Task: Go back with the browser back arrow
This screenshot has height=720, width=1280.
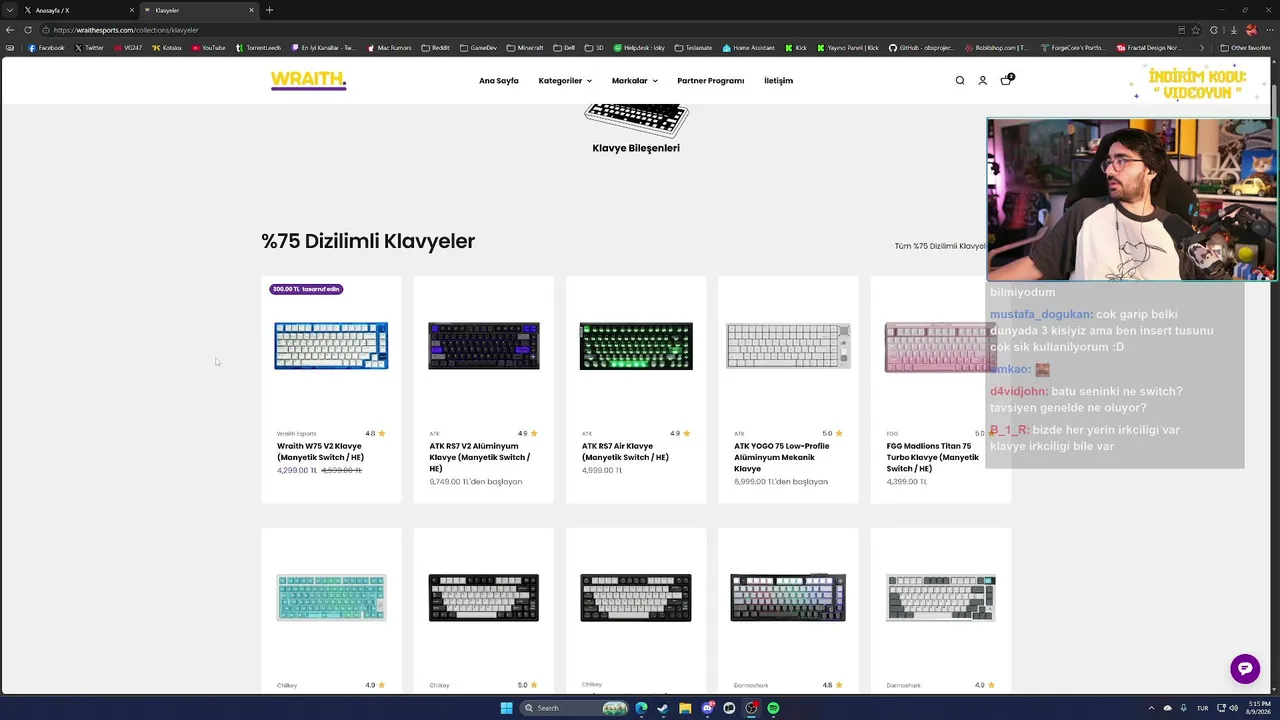Action: (10, 30)
